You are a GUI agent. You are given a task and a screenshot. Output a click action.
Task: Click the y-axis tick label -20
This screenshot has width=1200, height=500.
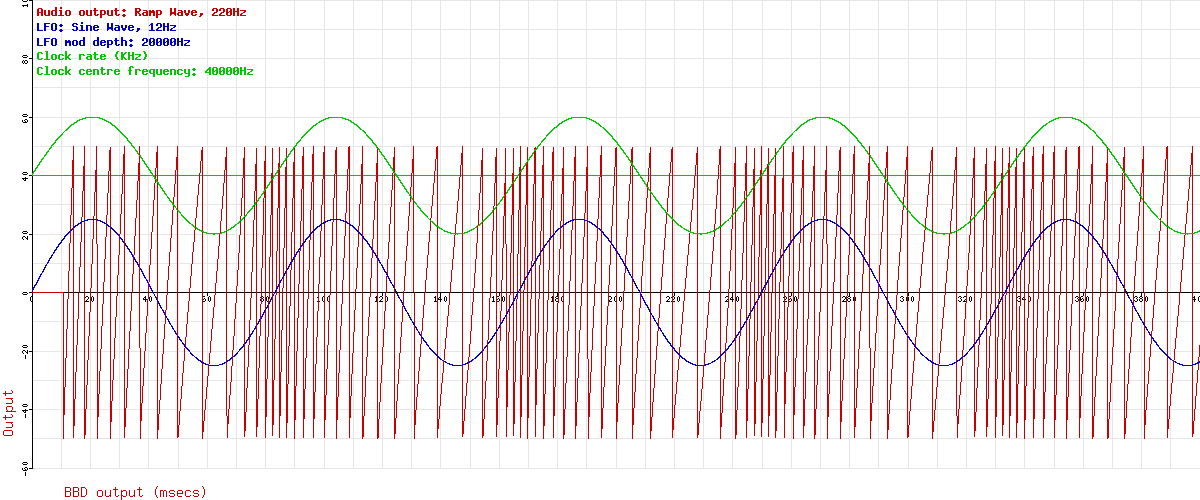25,351
